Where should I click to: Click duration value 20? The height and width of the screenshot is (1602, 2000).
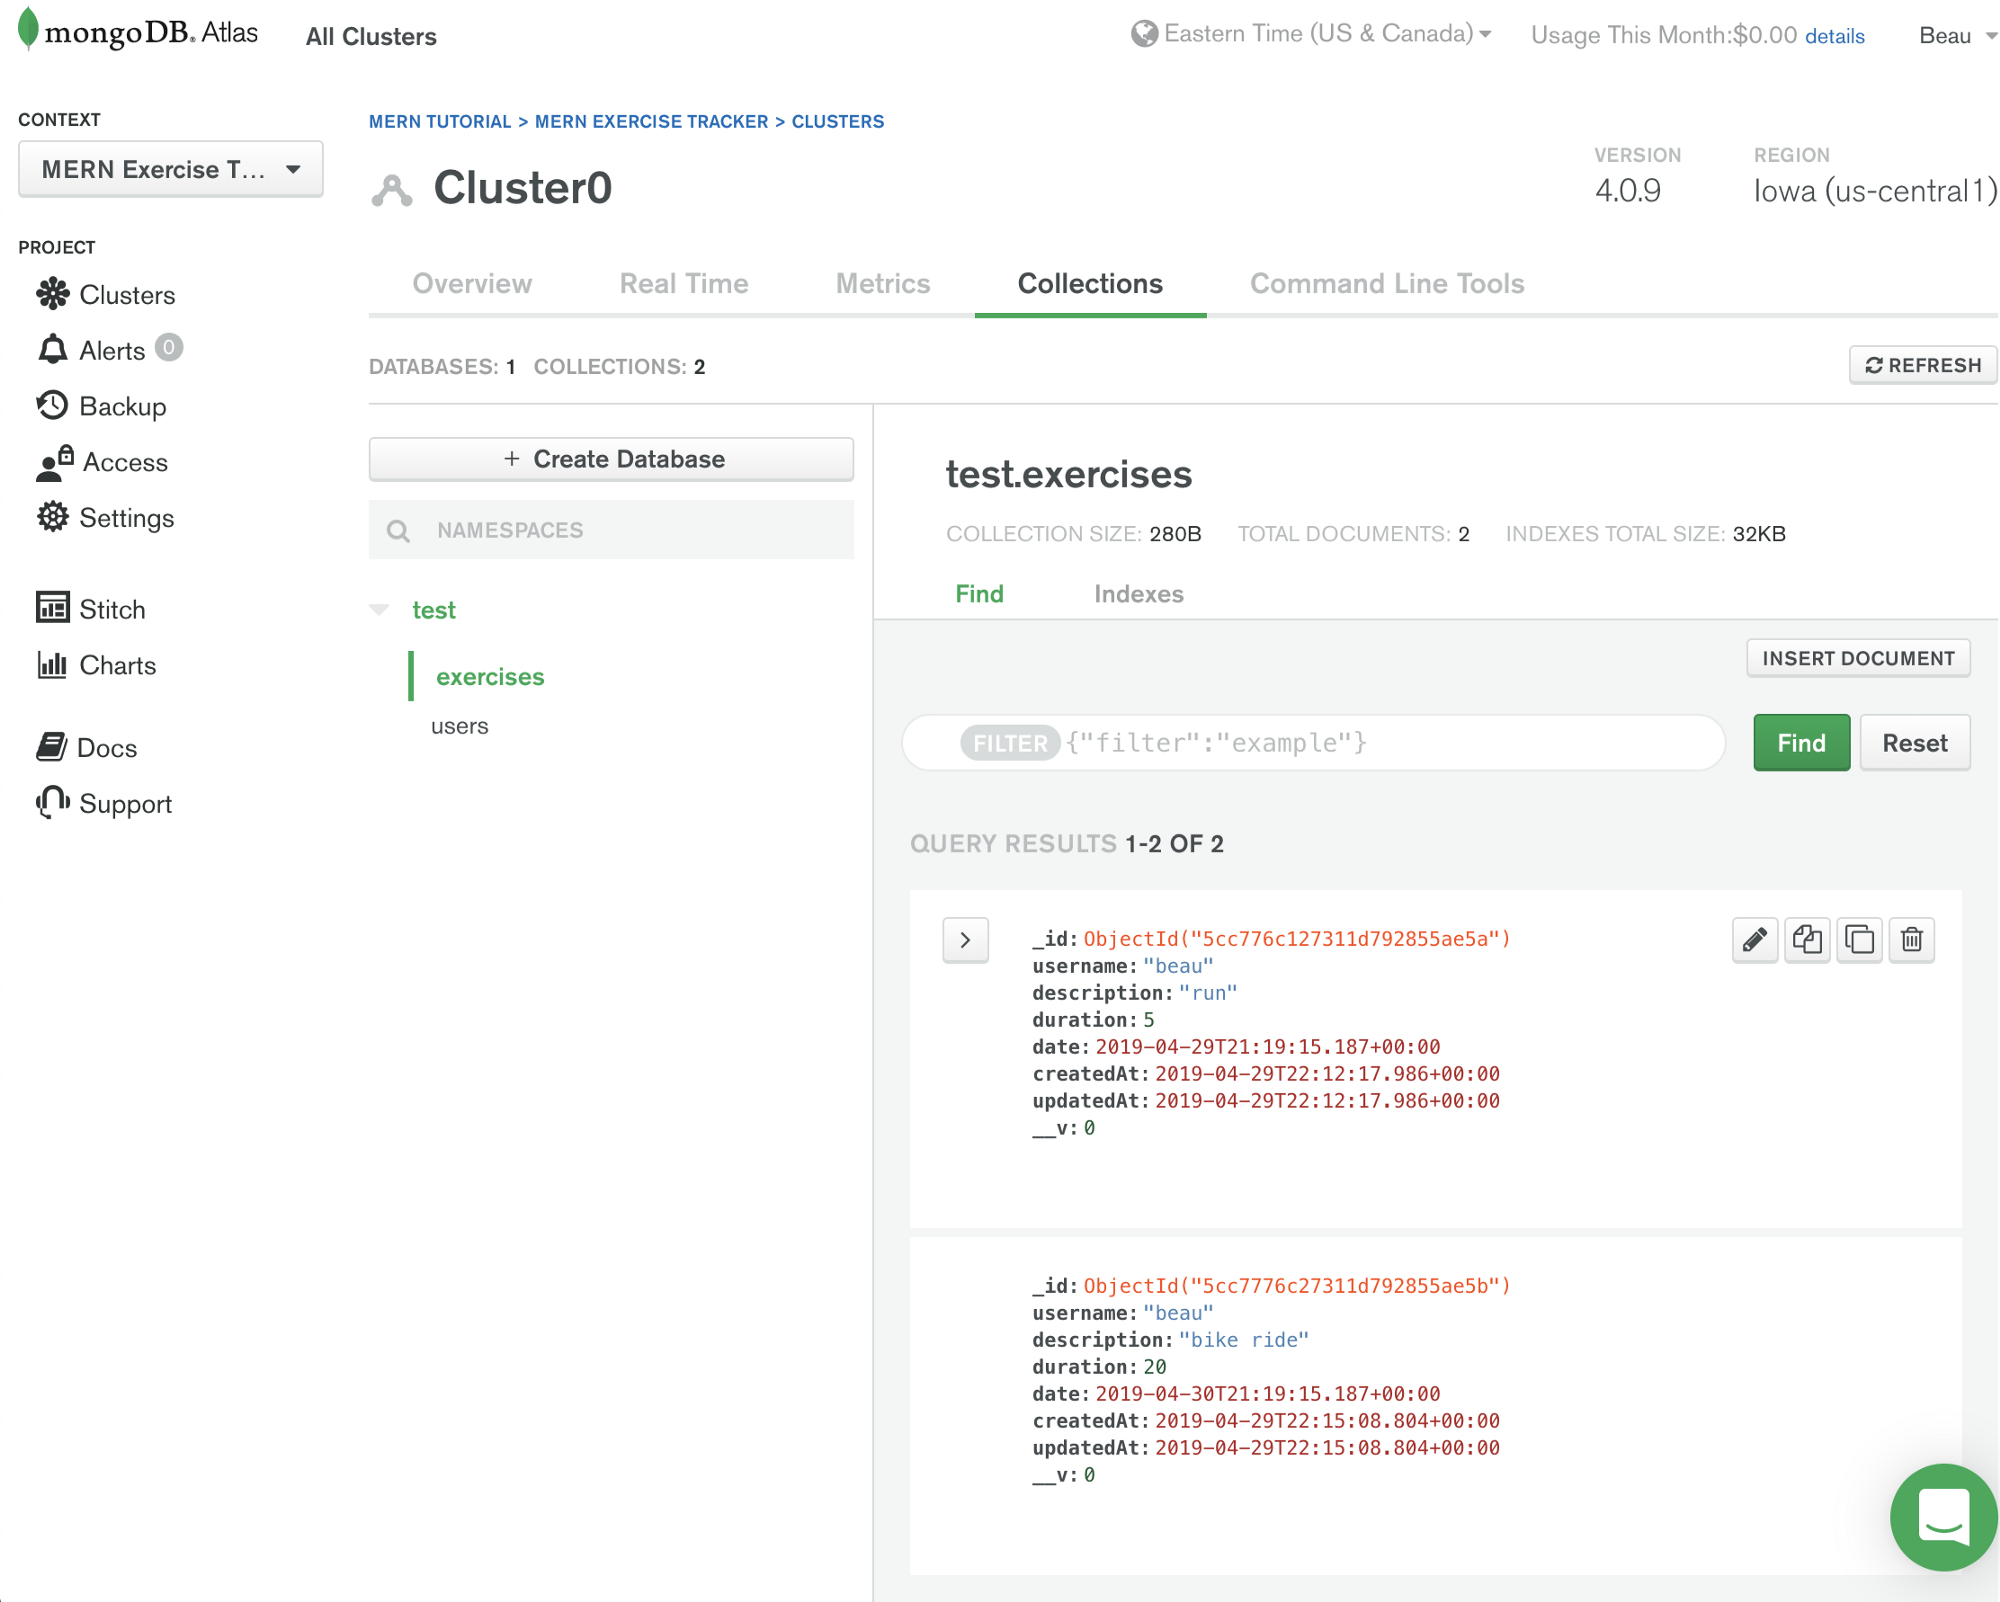click(1155, 1367)
